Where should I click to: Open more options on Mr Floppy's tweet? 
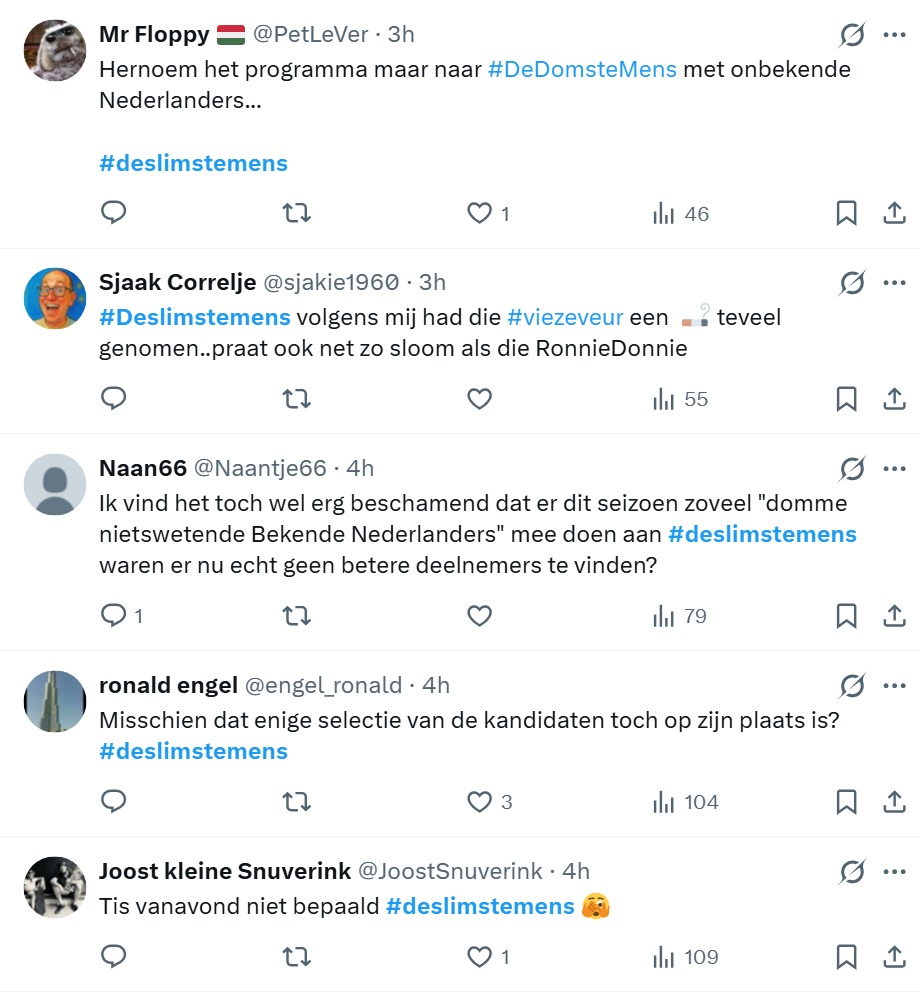(x=893, y=35)
